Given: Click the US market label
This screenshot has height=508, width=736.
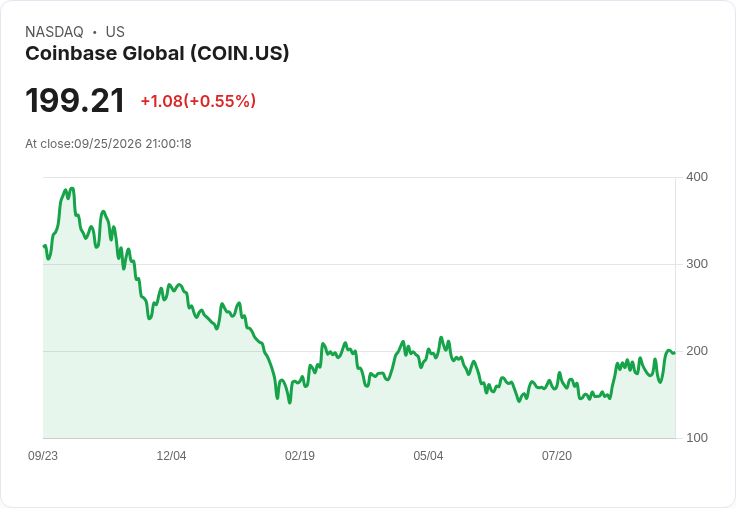Looking at the screenshot, I should coord(115,32).
